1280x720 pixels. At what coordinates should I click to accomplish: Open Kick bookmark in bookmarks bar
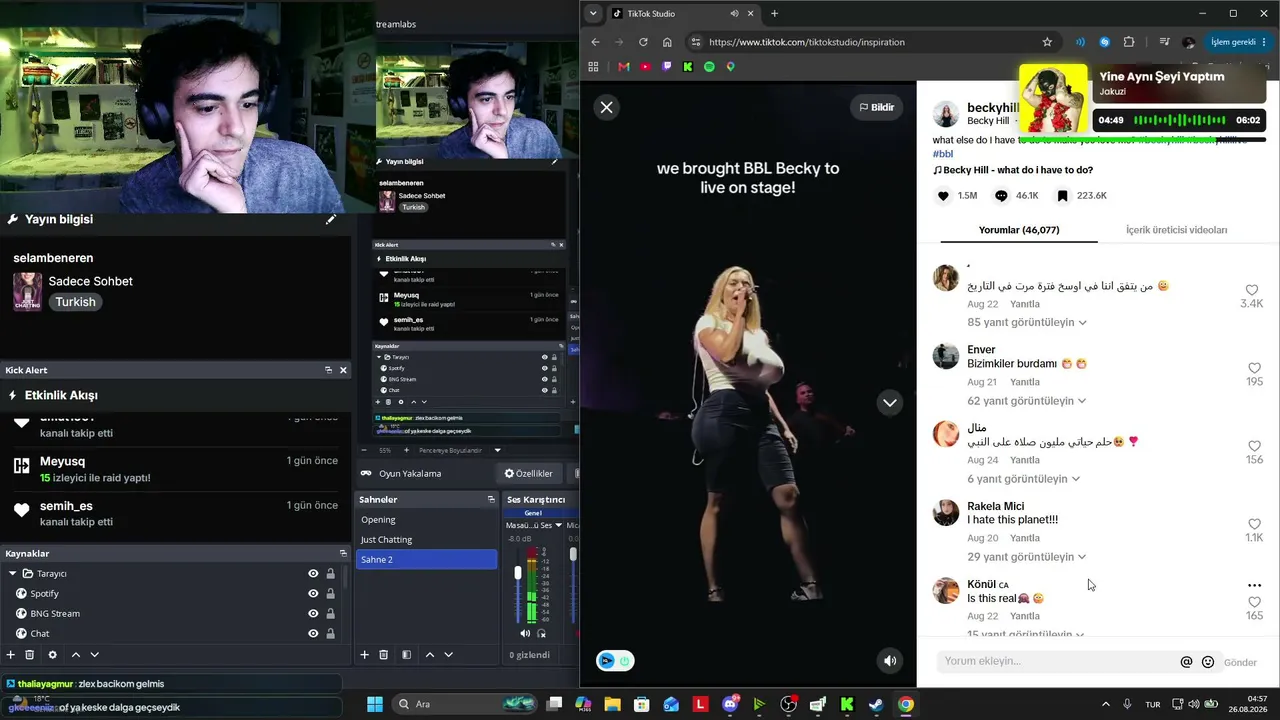tap(688, 67)
